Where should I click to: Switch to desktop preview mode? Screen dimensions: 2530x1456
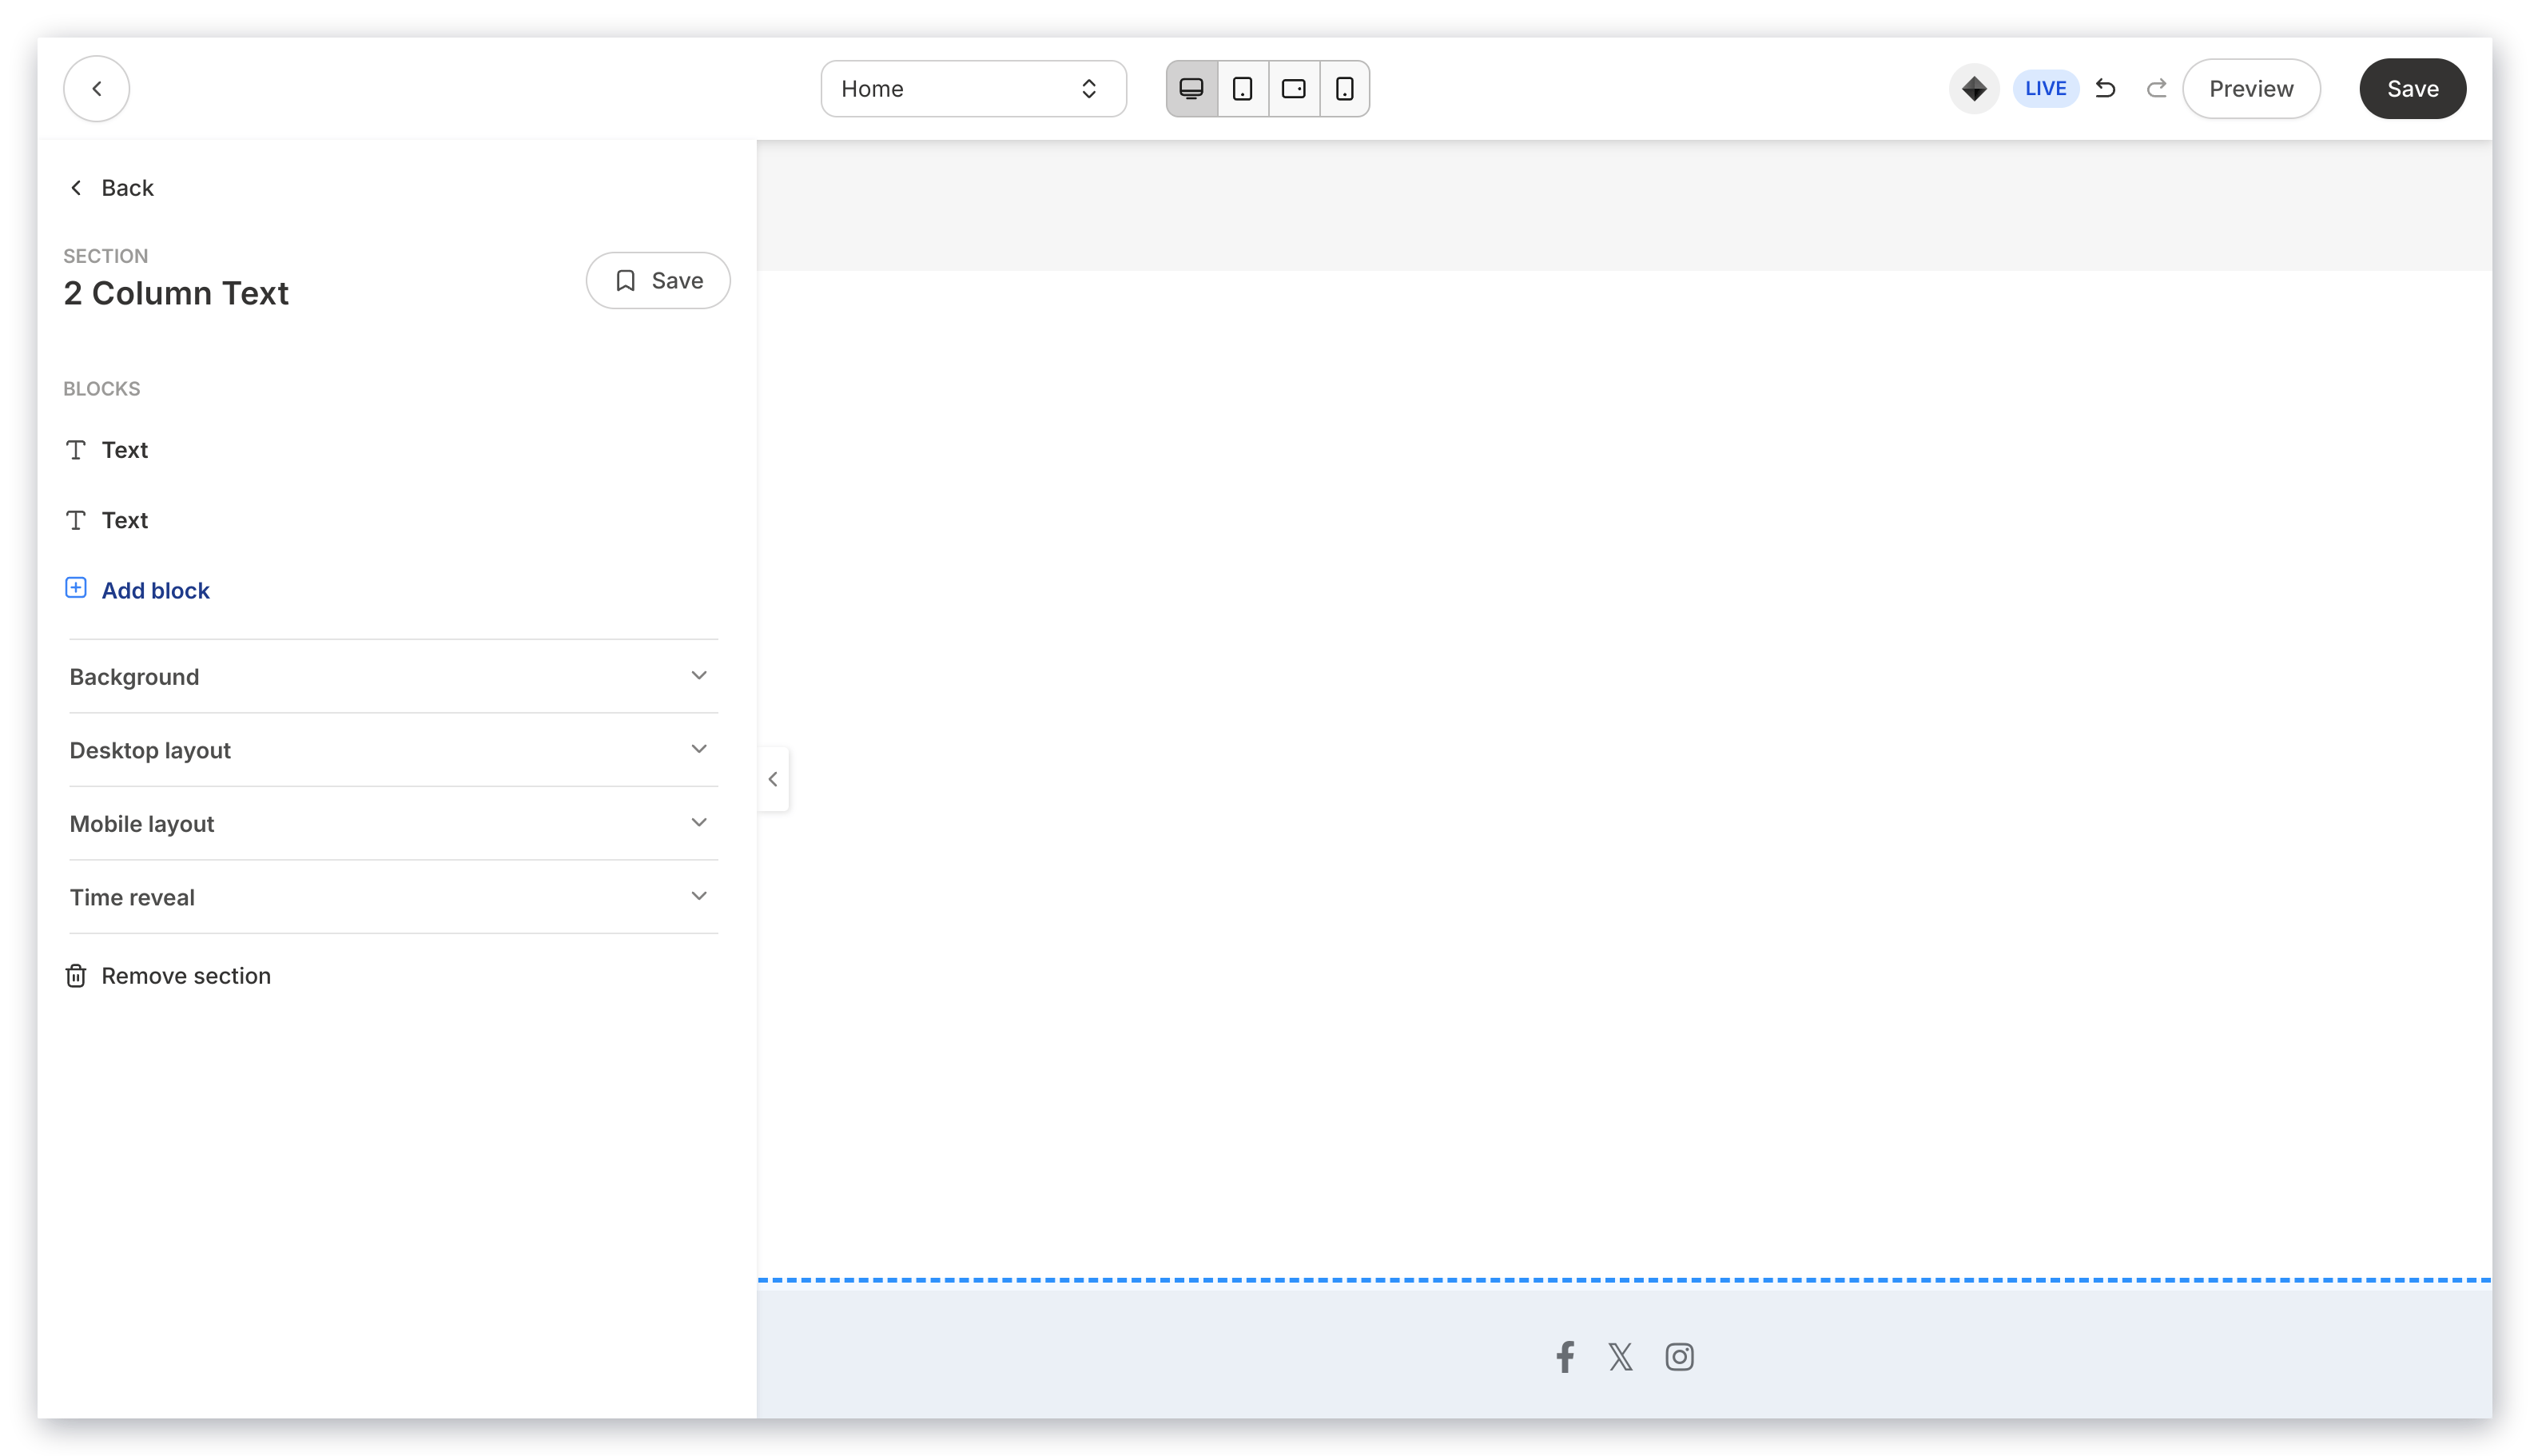(1191, 89)
